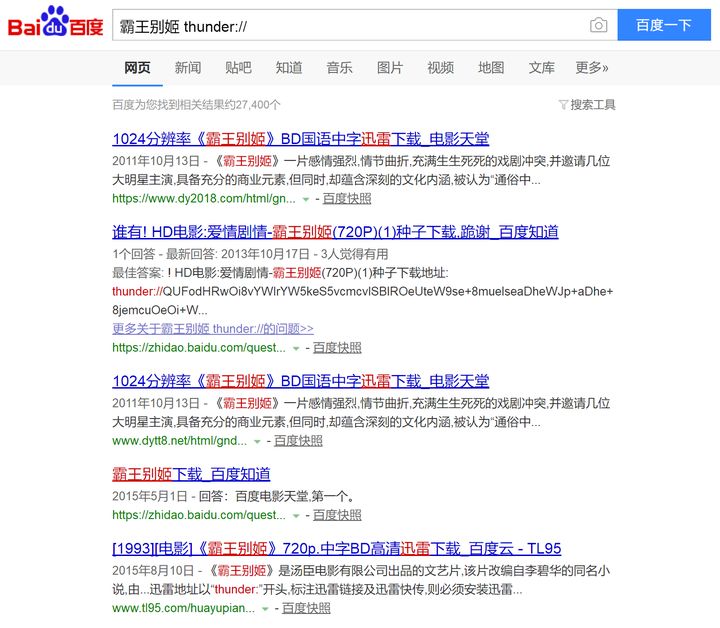
Task: Select the 网页 tab
Action: [137, 67]
